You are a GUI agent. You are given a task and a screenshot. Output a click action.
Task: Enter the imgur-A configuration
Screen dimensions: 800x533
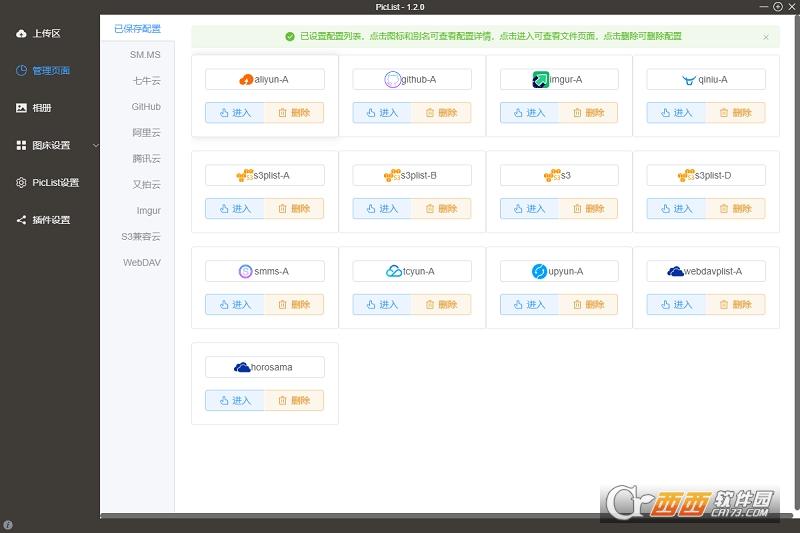coord(529,113)
